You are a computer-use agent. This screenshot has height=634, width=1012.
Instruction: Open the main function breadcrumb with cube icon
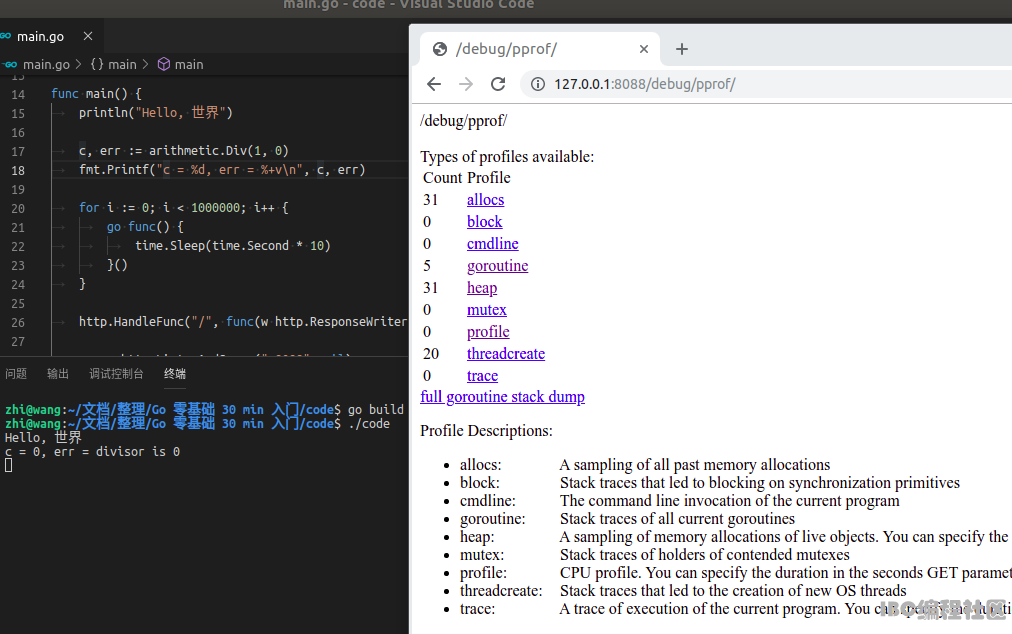pos(181,65)
